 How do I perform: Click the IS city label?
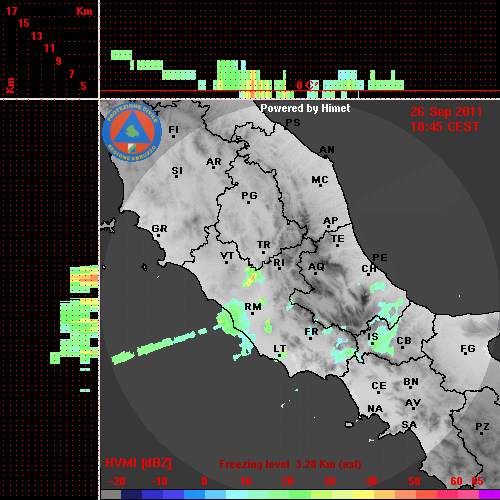[373, 337]
